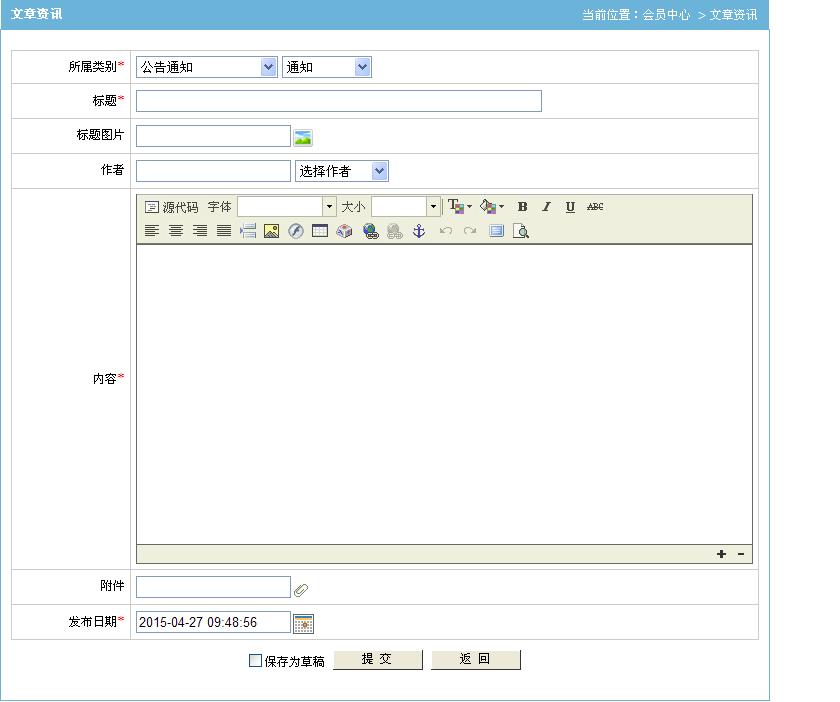The image size is (840, 702).
Task: Open the text color picker
Action: [460, 207]
